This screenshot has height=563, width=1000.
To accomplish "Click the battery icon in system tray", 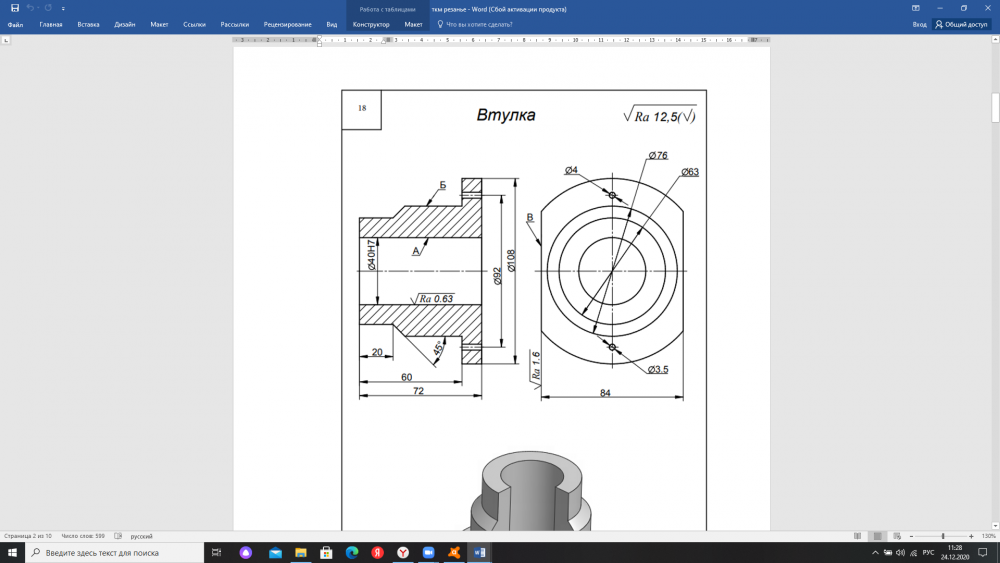I will [x=888, y=553].
